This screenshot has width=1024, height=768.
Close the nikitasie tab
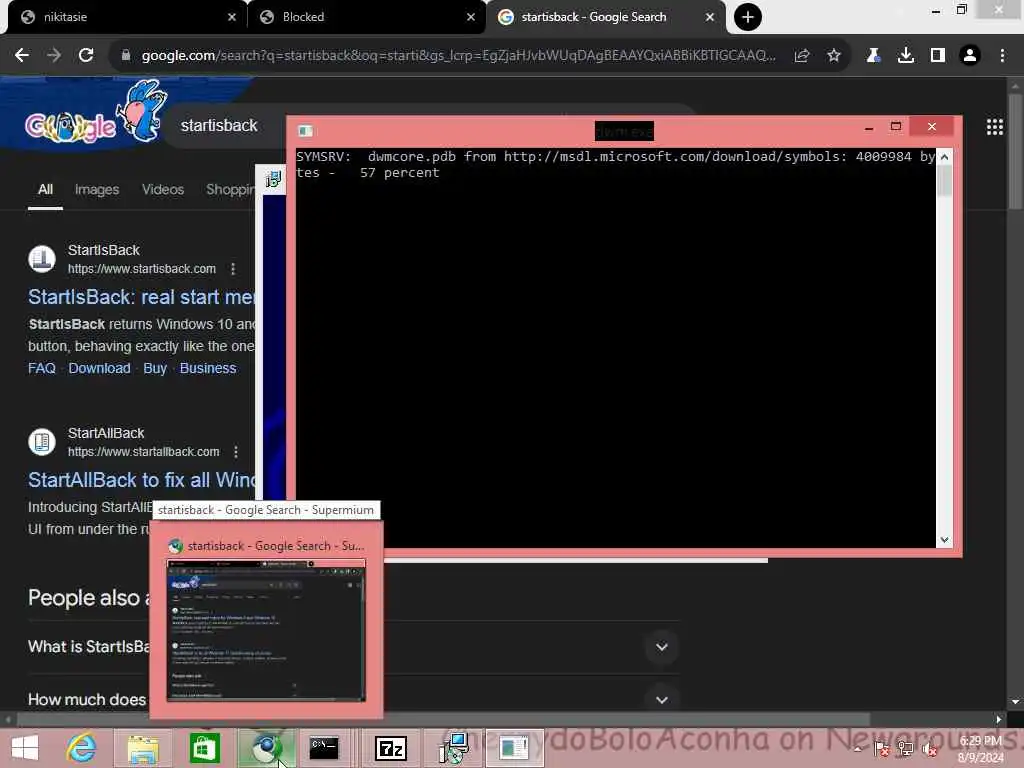coord(232,17)
